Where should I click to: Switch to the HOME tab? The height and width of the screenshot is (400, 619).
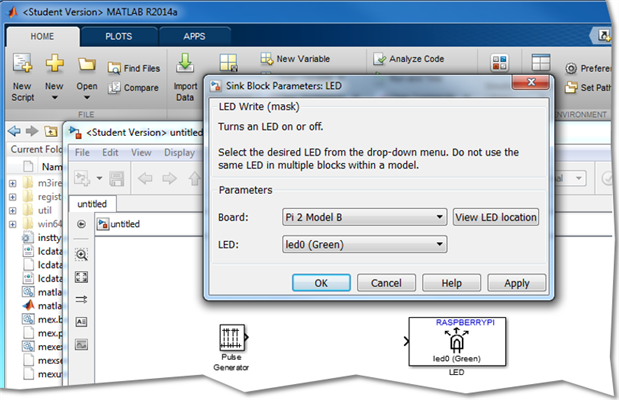tap(42, 37)
